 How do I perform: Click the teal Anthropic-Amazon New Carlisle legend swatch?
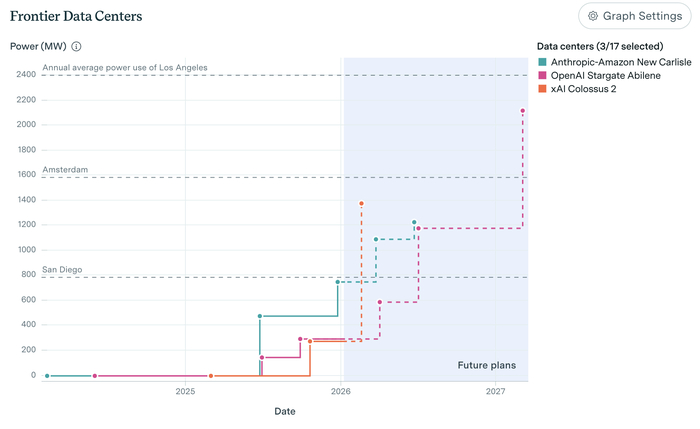coord(542,62)
